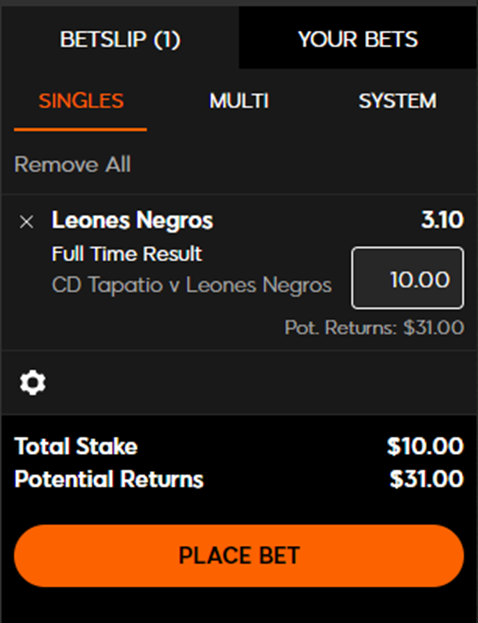Viewport: 478px width, 623px height.
Task: Click the Leones Negros selection name
Action: [x=132, y=220]
